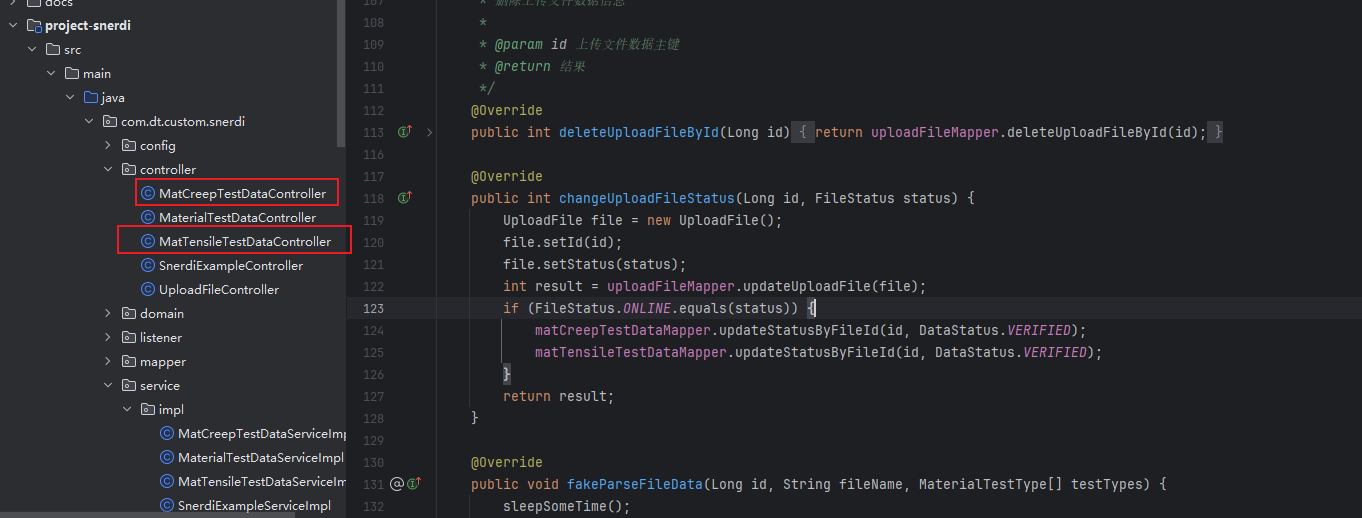Click implements-method gutter icon on line 118
Image resolution: width=1362 pixels, height=518 pixels.
point(405,198)
